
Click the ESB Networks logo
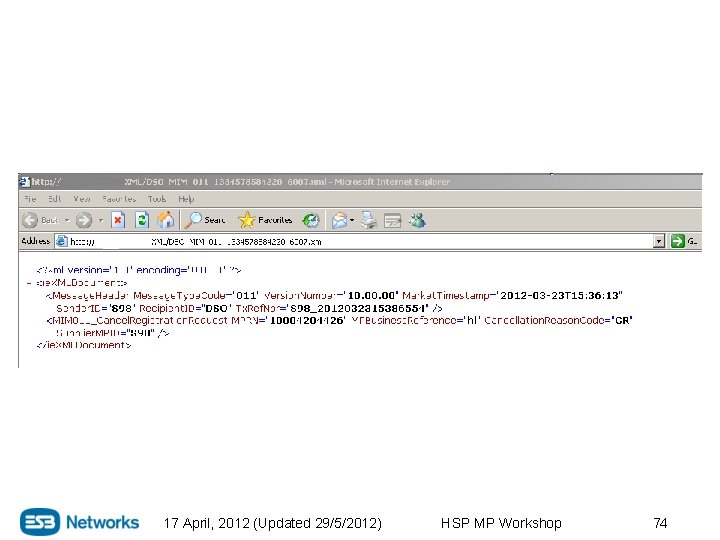point(79,522)
